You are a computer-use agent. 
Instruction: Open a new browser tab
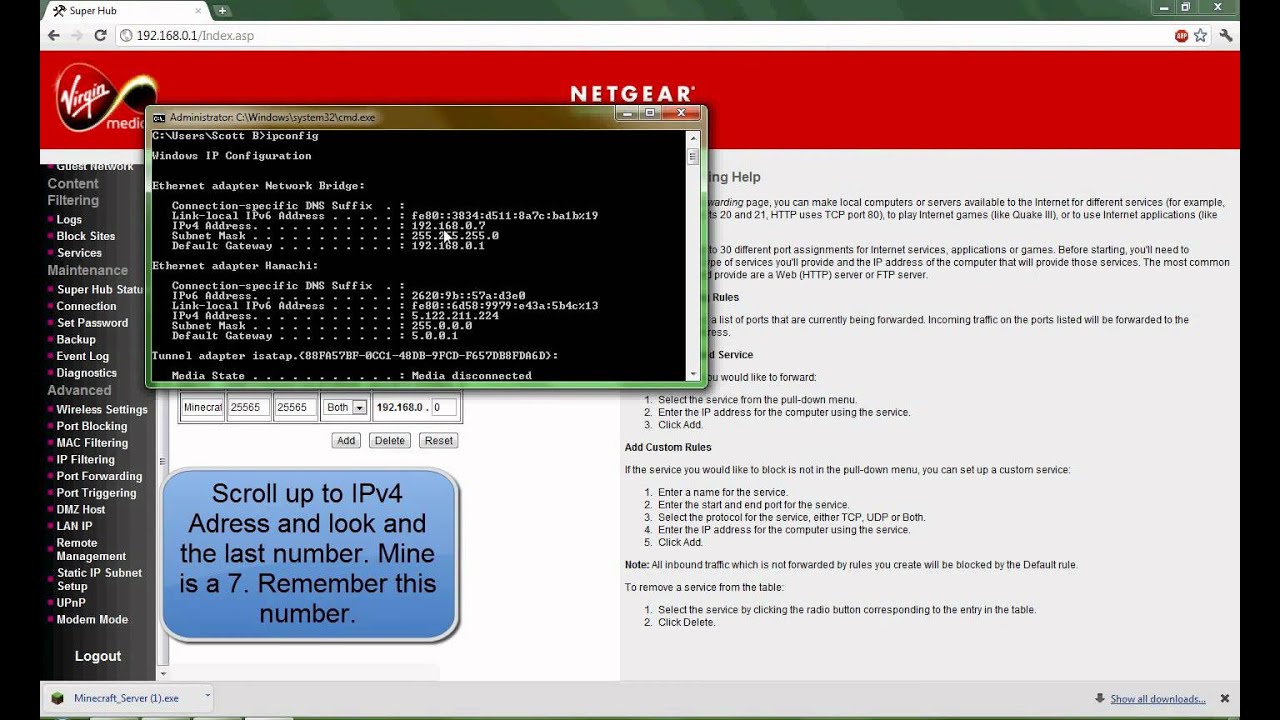[x=221, y=10]
